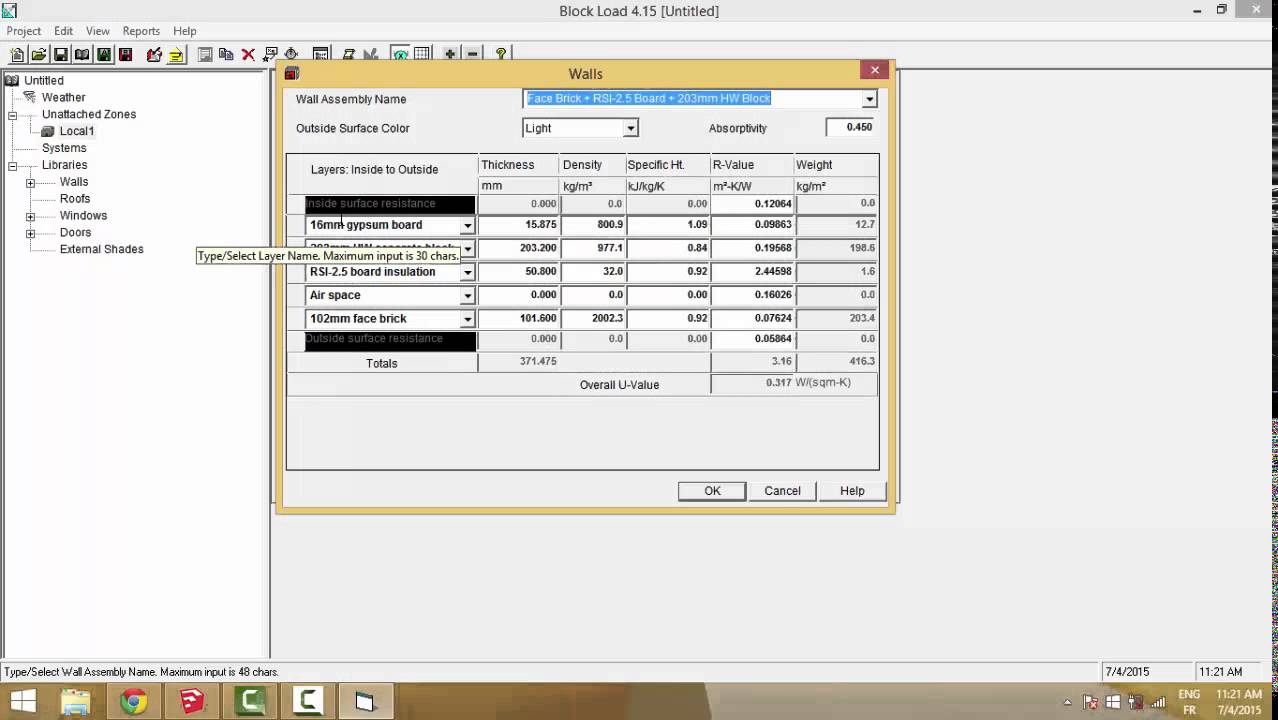Image resolution: width=1278 pixels, height=720 pixels.
Task: Expand the Walls library node
Action: click(x=30, y=182)
